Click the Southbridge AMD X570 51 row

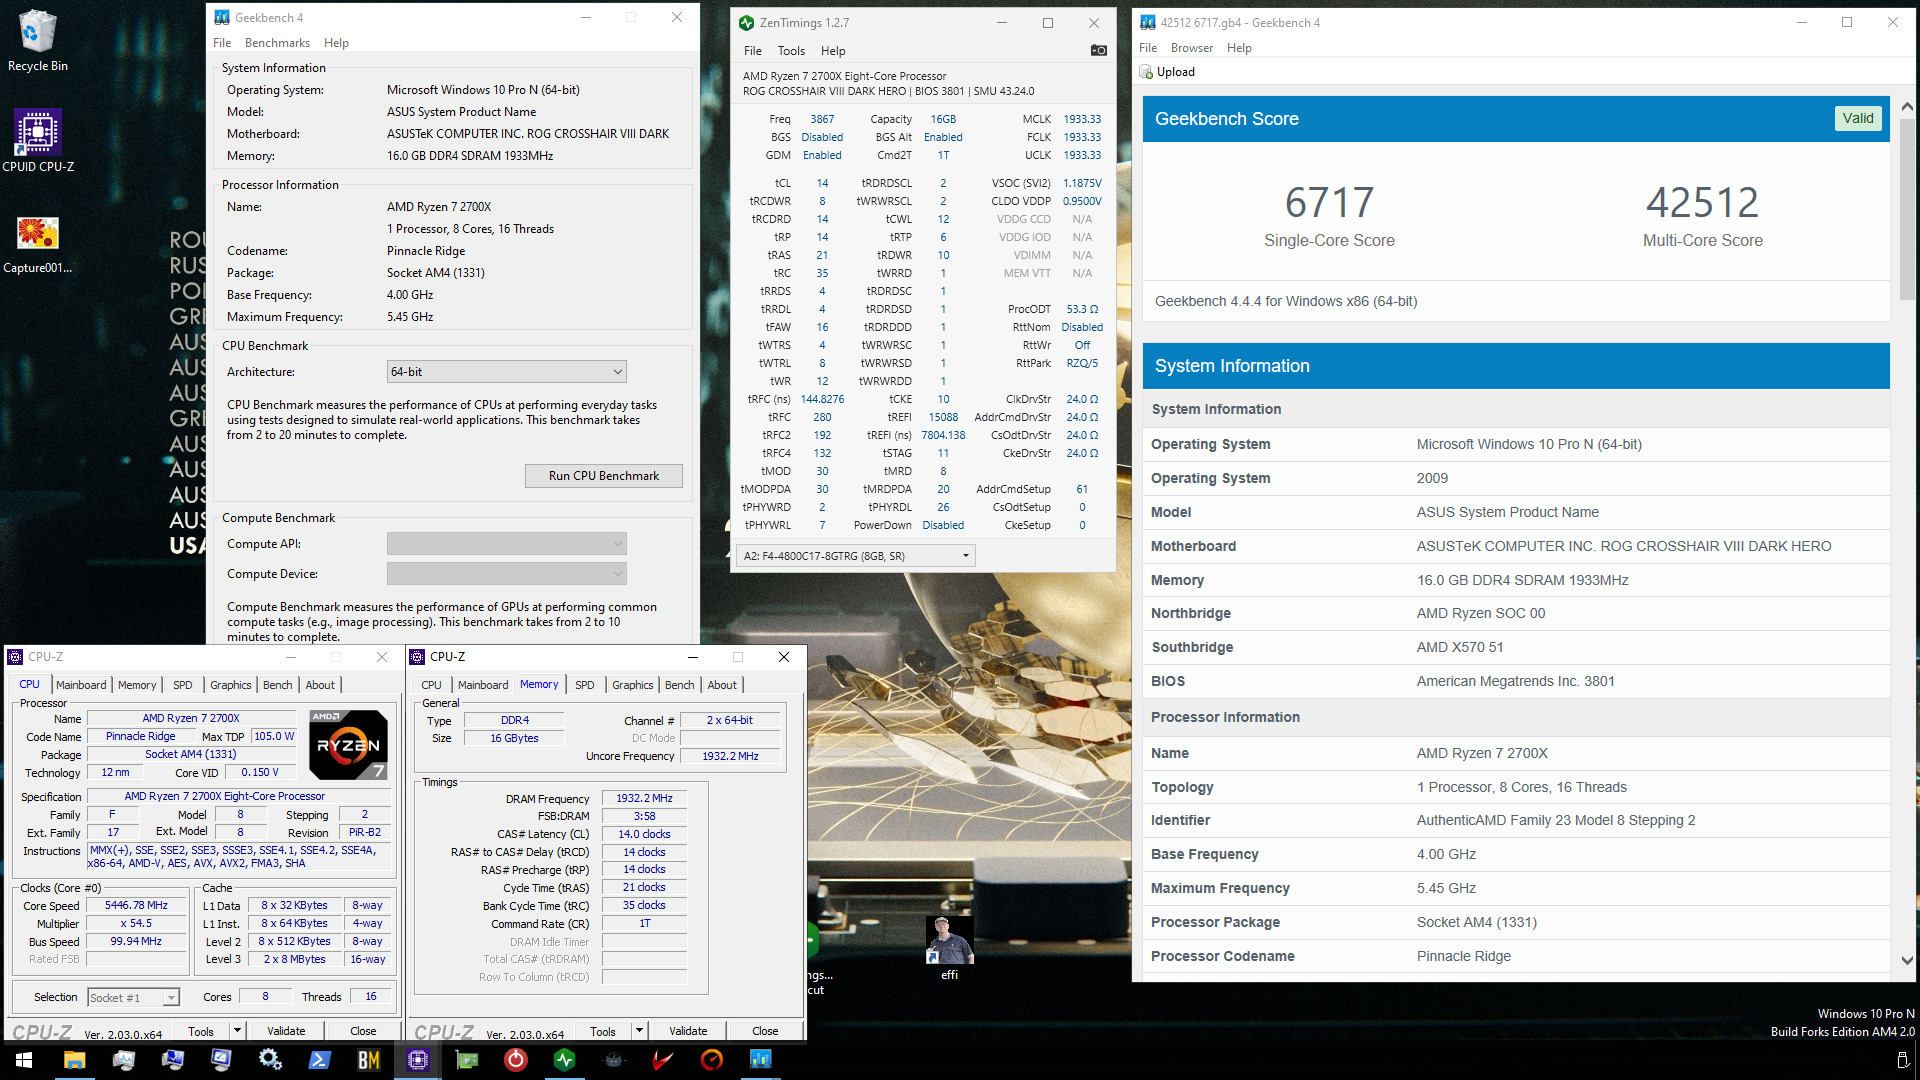(x=1516, y=647)
